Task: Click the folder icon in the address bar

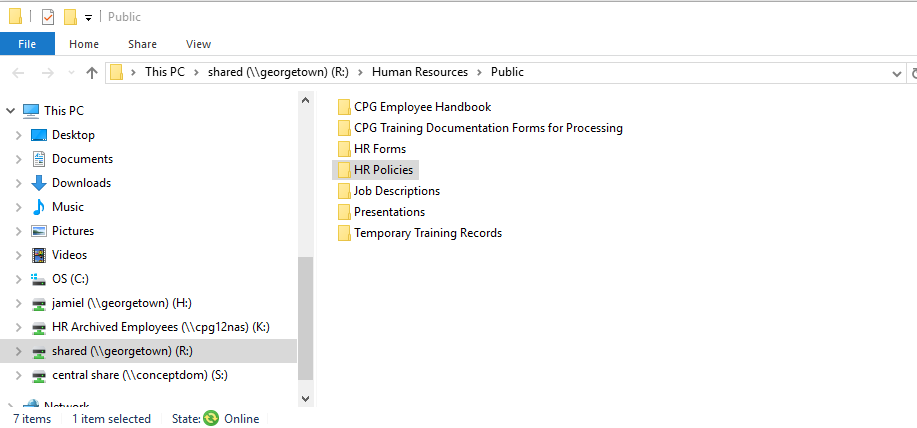Action: coord(117,72)
